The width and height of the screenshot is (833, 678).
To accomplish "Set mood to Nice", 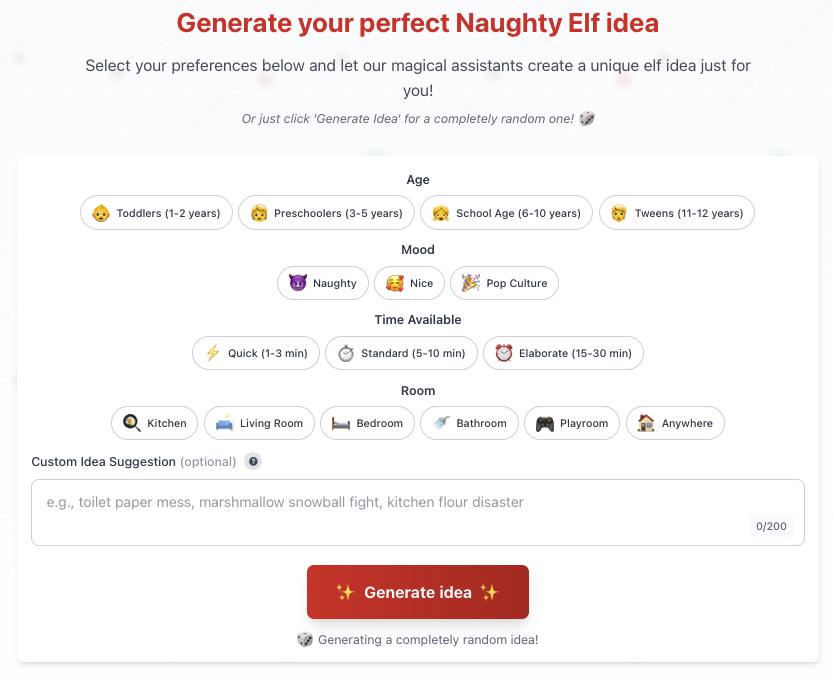I will [409, 283].
